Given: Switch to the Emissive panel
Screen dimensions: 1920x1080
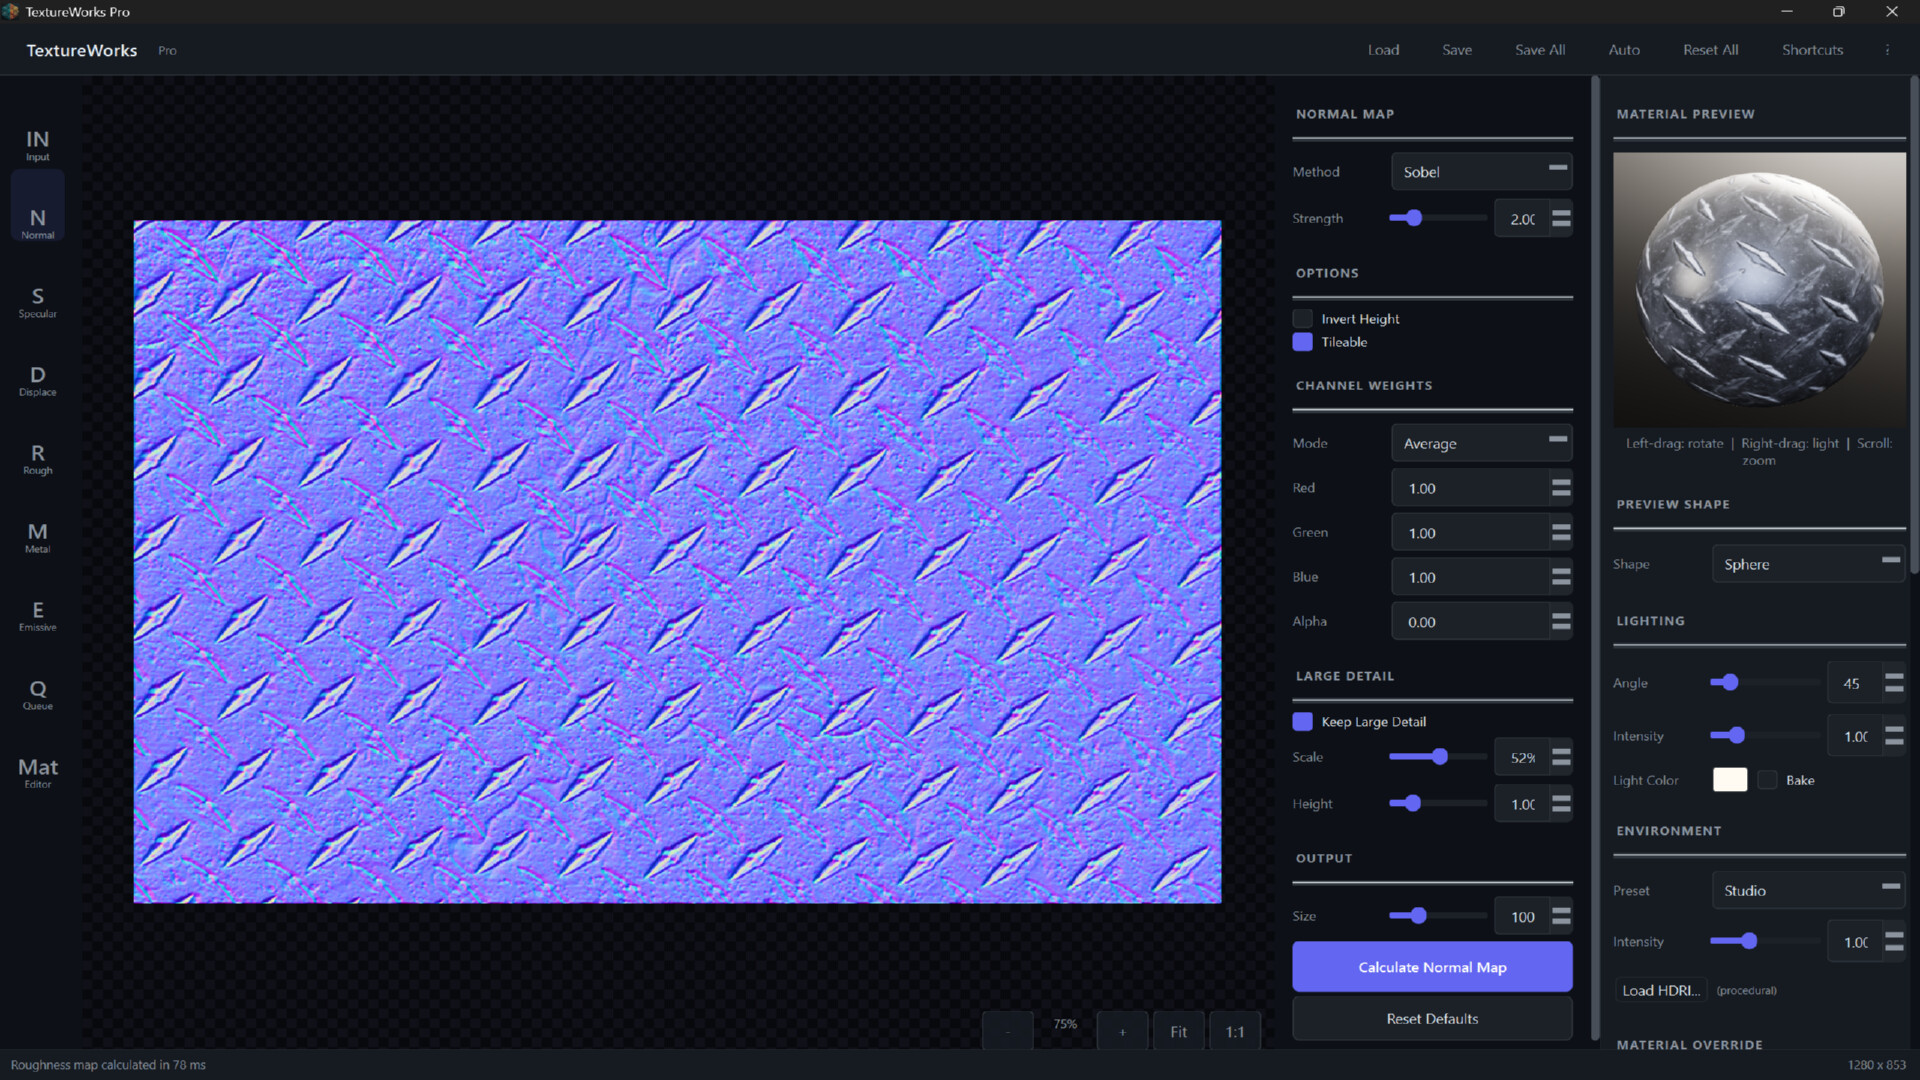Looking at the screenshot, I should click(37, 615).
